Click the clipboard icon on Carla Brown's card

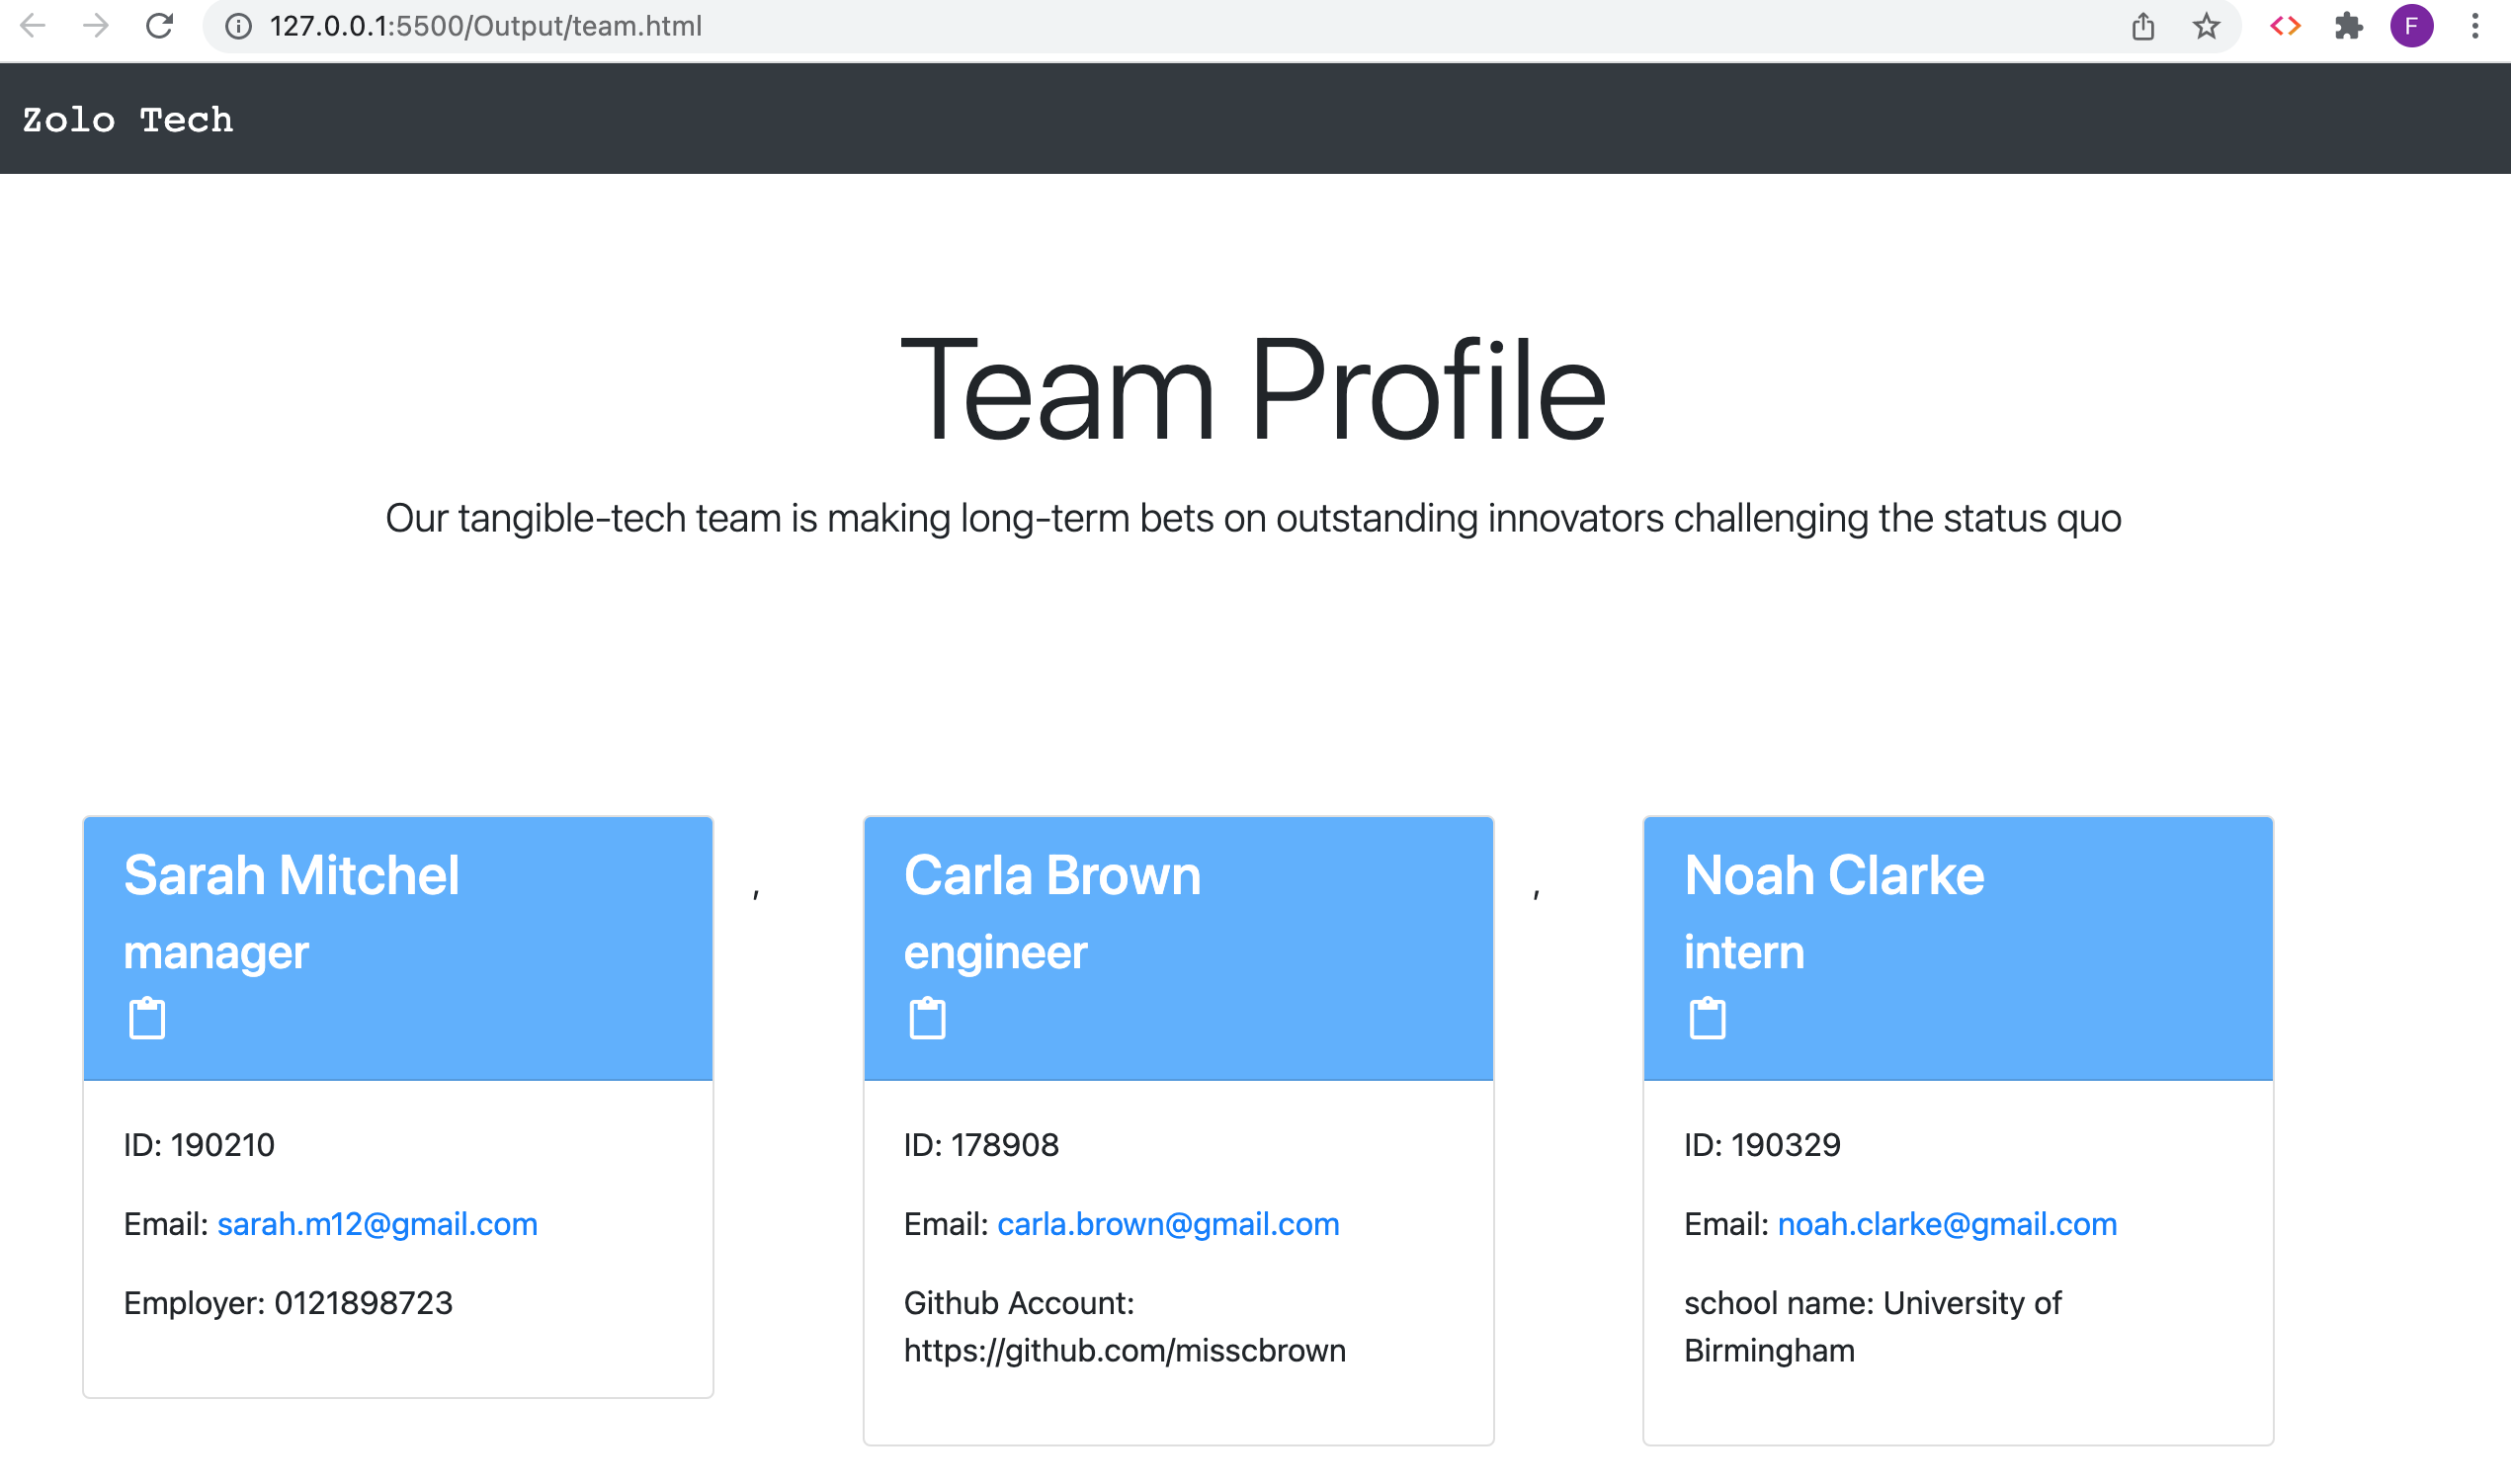click(x=927, y=1017)
